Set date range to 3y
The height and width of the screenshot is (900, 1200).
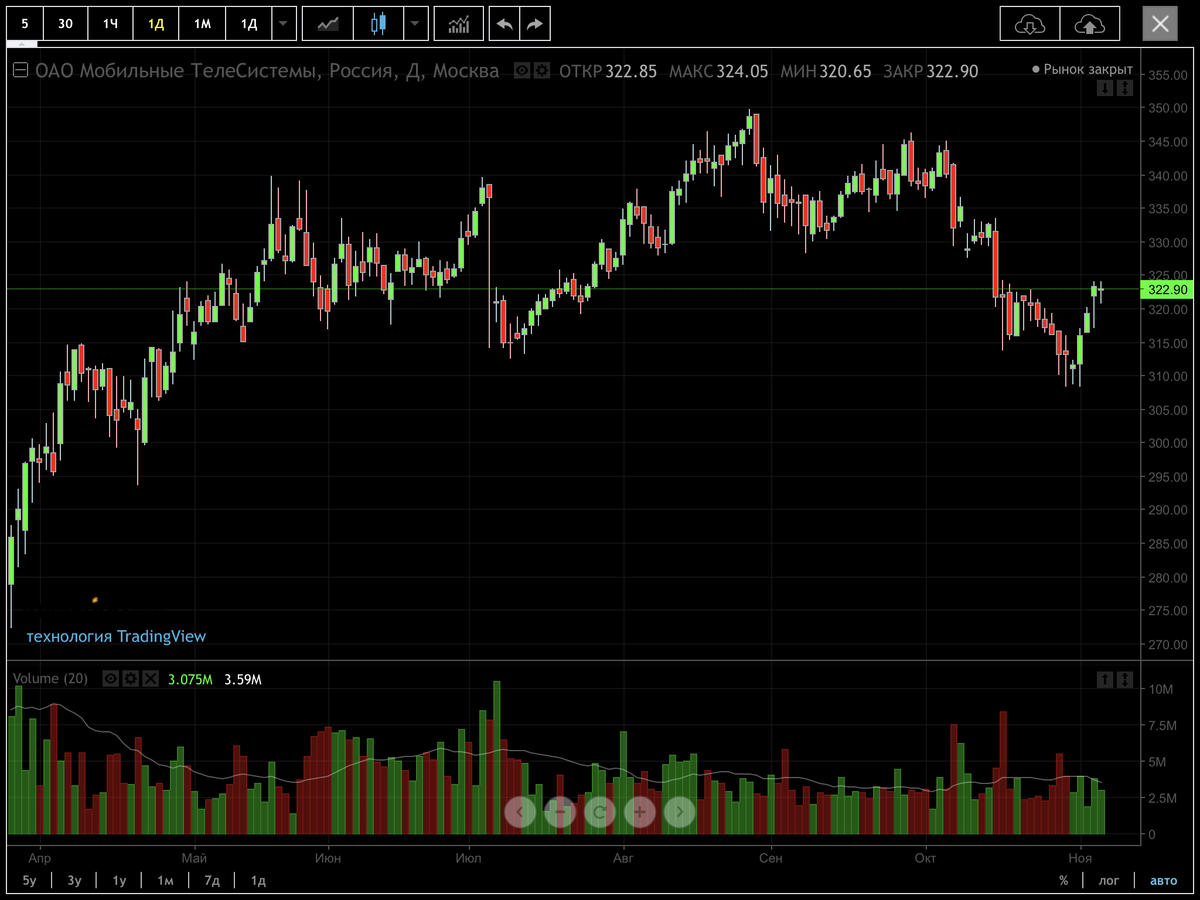click(74, 880)
